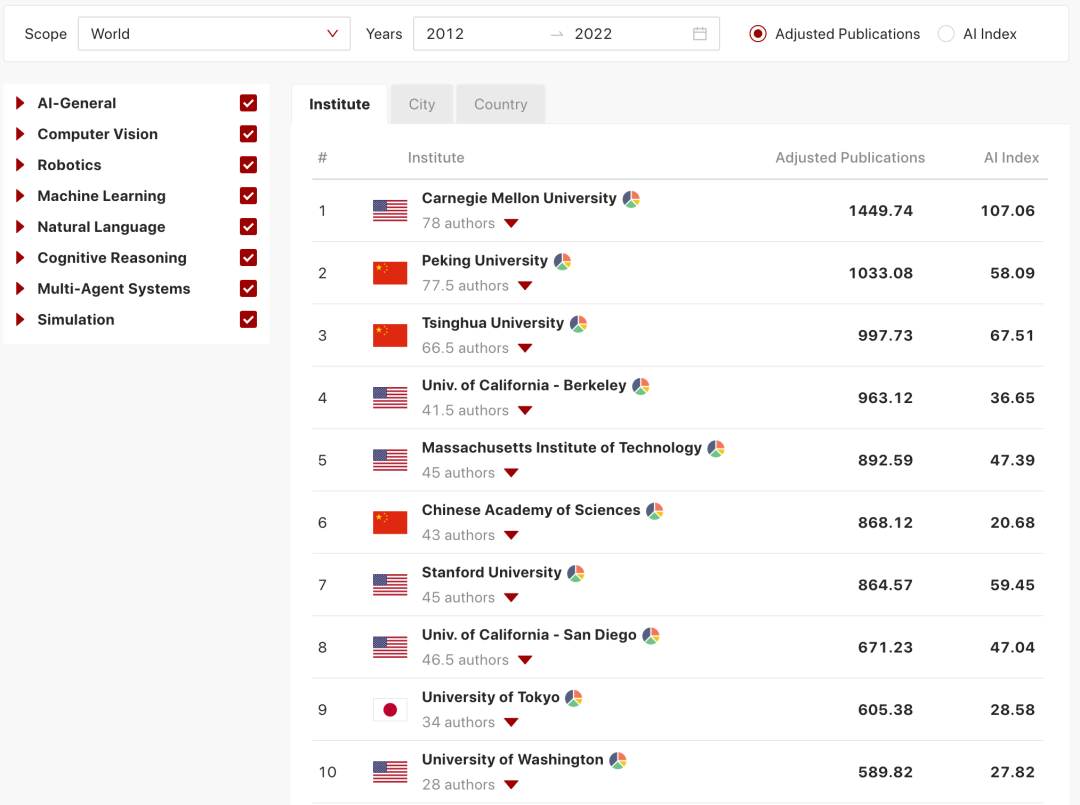Click Carnegie Mellon's 1449.74 publications value
Image resolution: width=1080 pixels, height=805 pixels.
880,211
